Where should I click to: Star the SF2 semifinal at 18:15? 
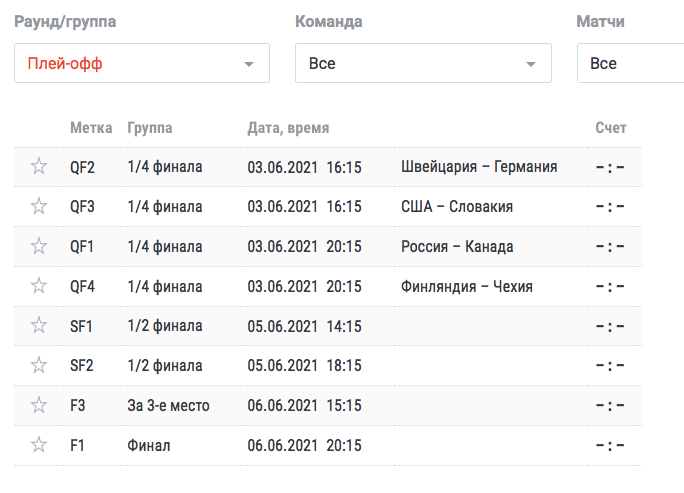(39, 365)
